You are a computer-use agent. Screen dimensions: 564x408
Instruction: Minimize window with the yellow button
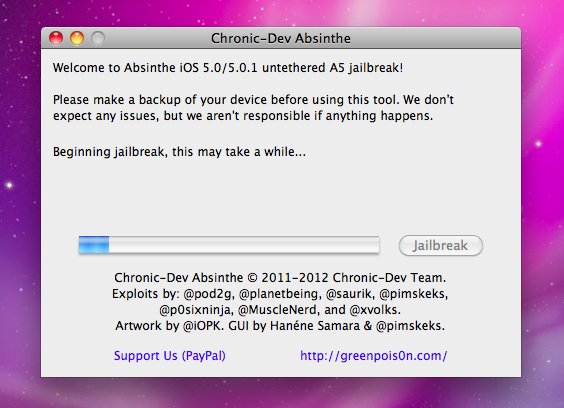click(77, 38)
